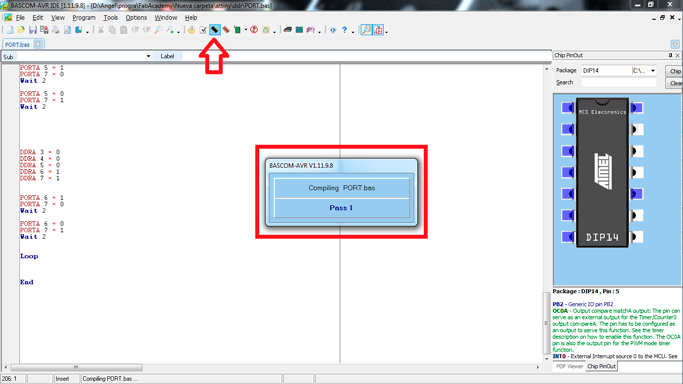
Task: Run the Syntax Check toolbar icon
Action: (x=191, y=30)
